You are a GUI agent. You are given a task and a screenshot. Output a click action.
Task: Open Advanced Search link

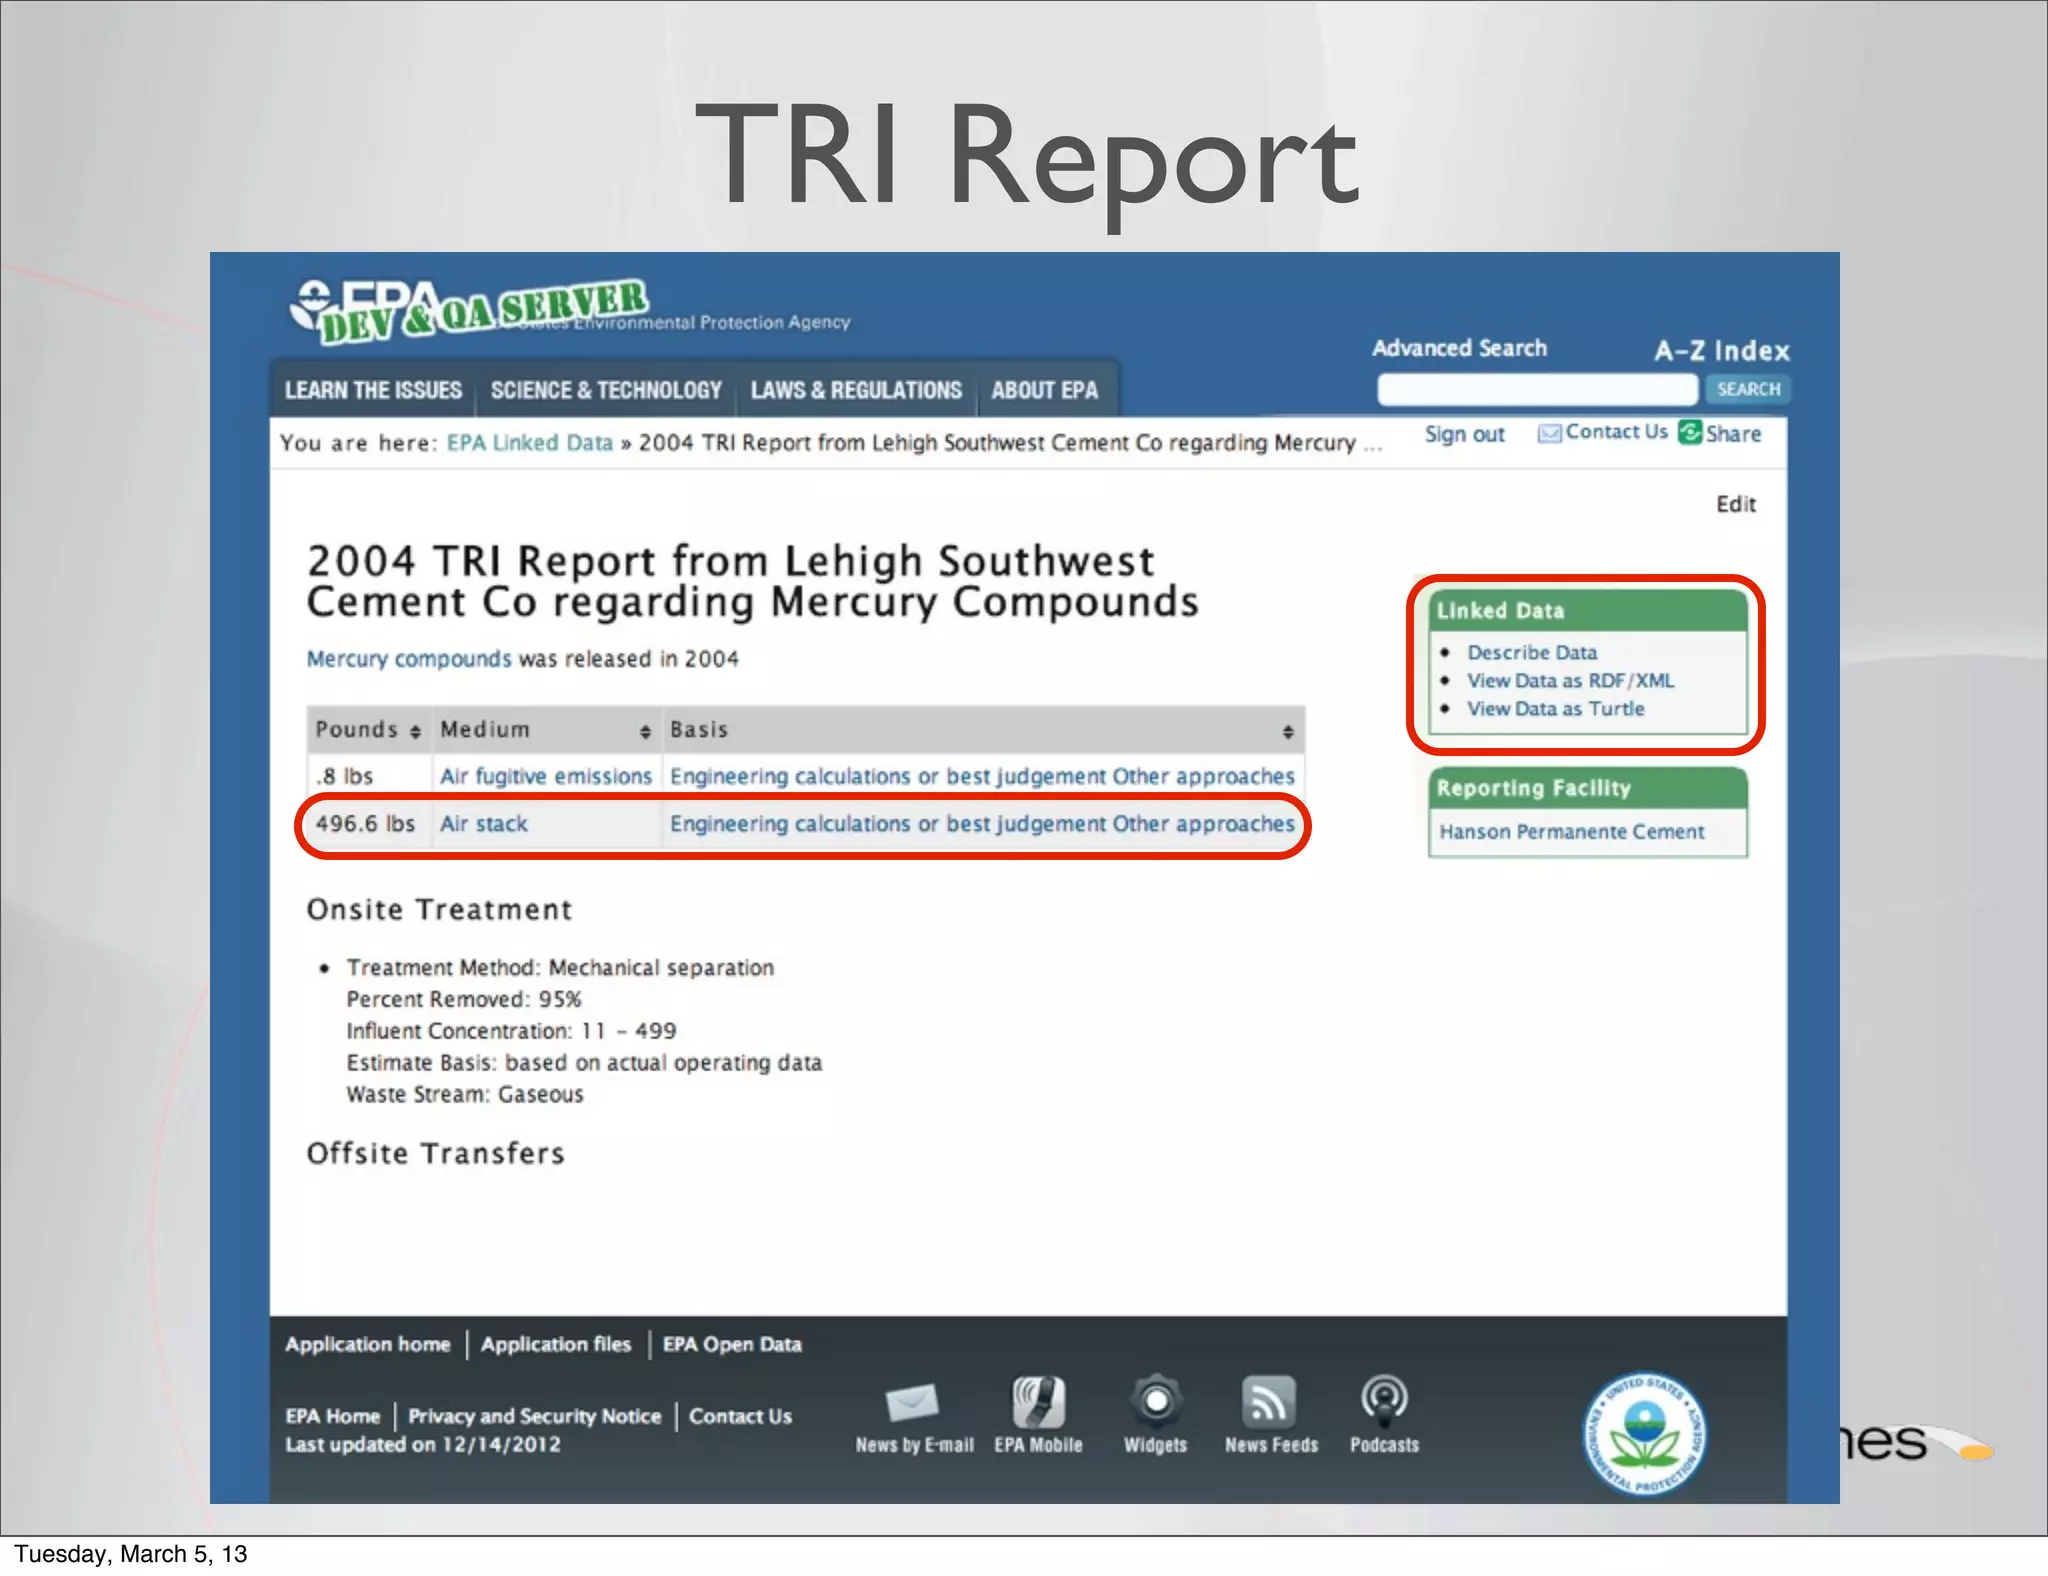tap(1459, 348)
